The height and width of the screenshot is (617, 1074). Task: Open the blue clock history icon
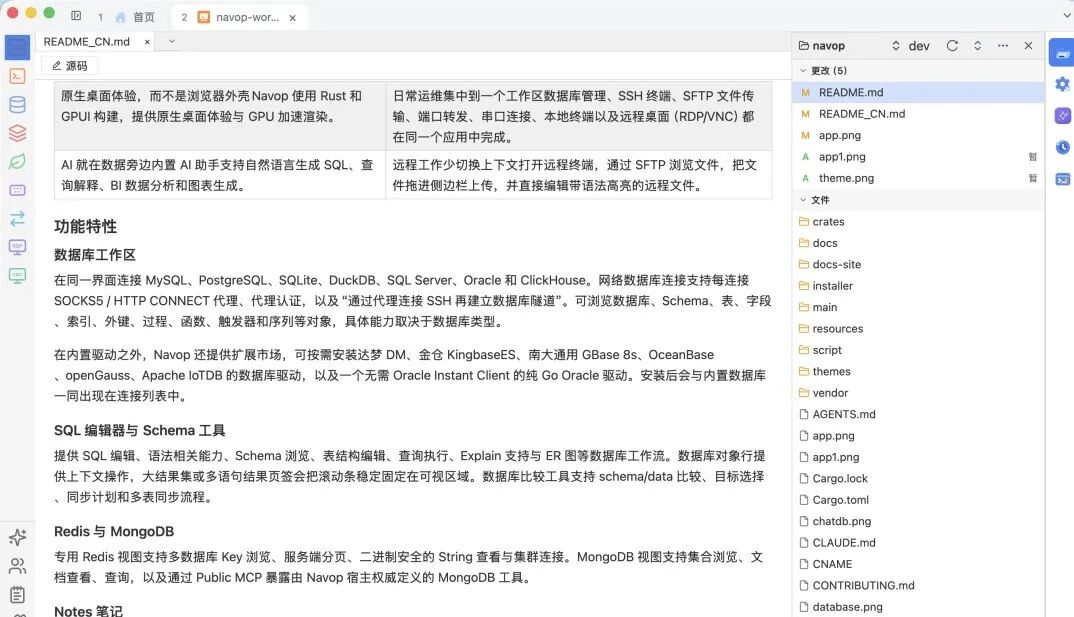point(1062,147)
